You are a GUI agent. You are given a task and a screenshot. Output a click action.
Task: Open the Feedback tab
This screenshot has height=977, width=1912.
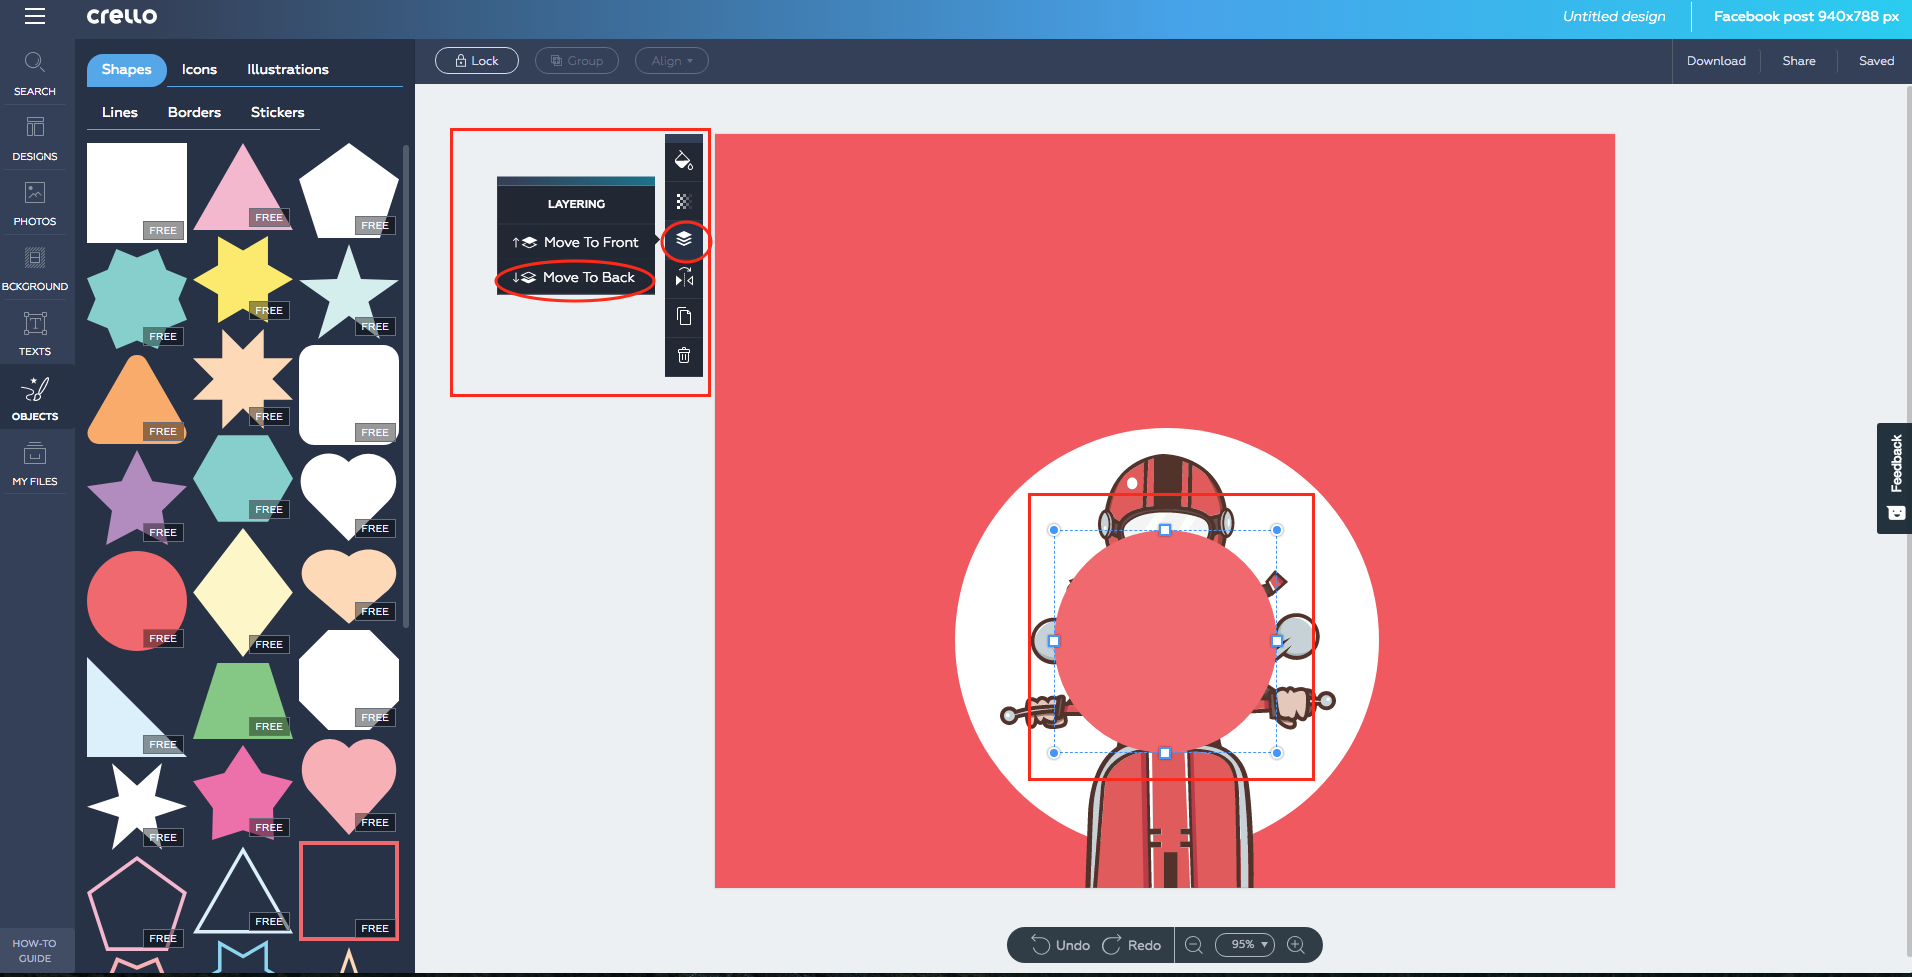(1895, 478)
